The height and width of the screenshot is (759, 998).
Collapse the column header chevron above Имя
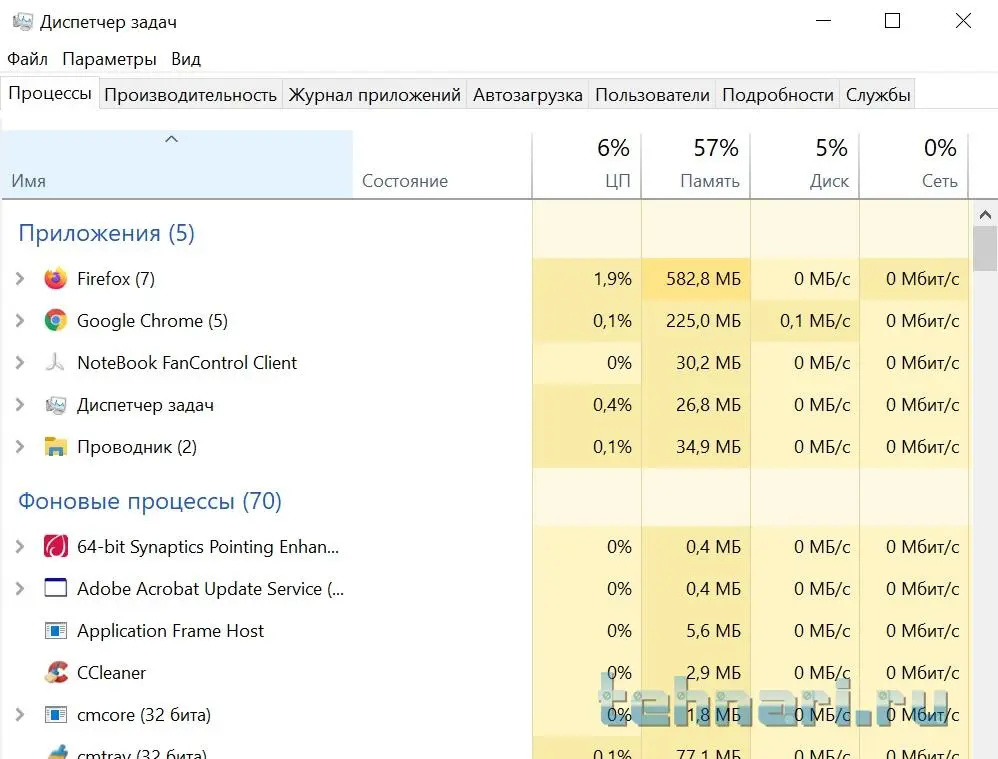pyautogui.click(x=171, y=139)
